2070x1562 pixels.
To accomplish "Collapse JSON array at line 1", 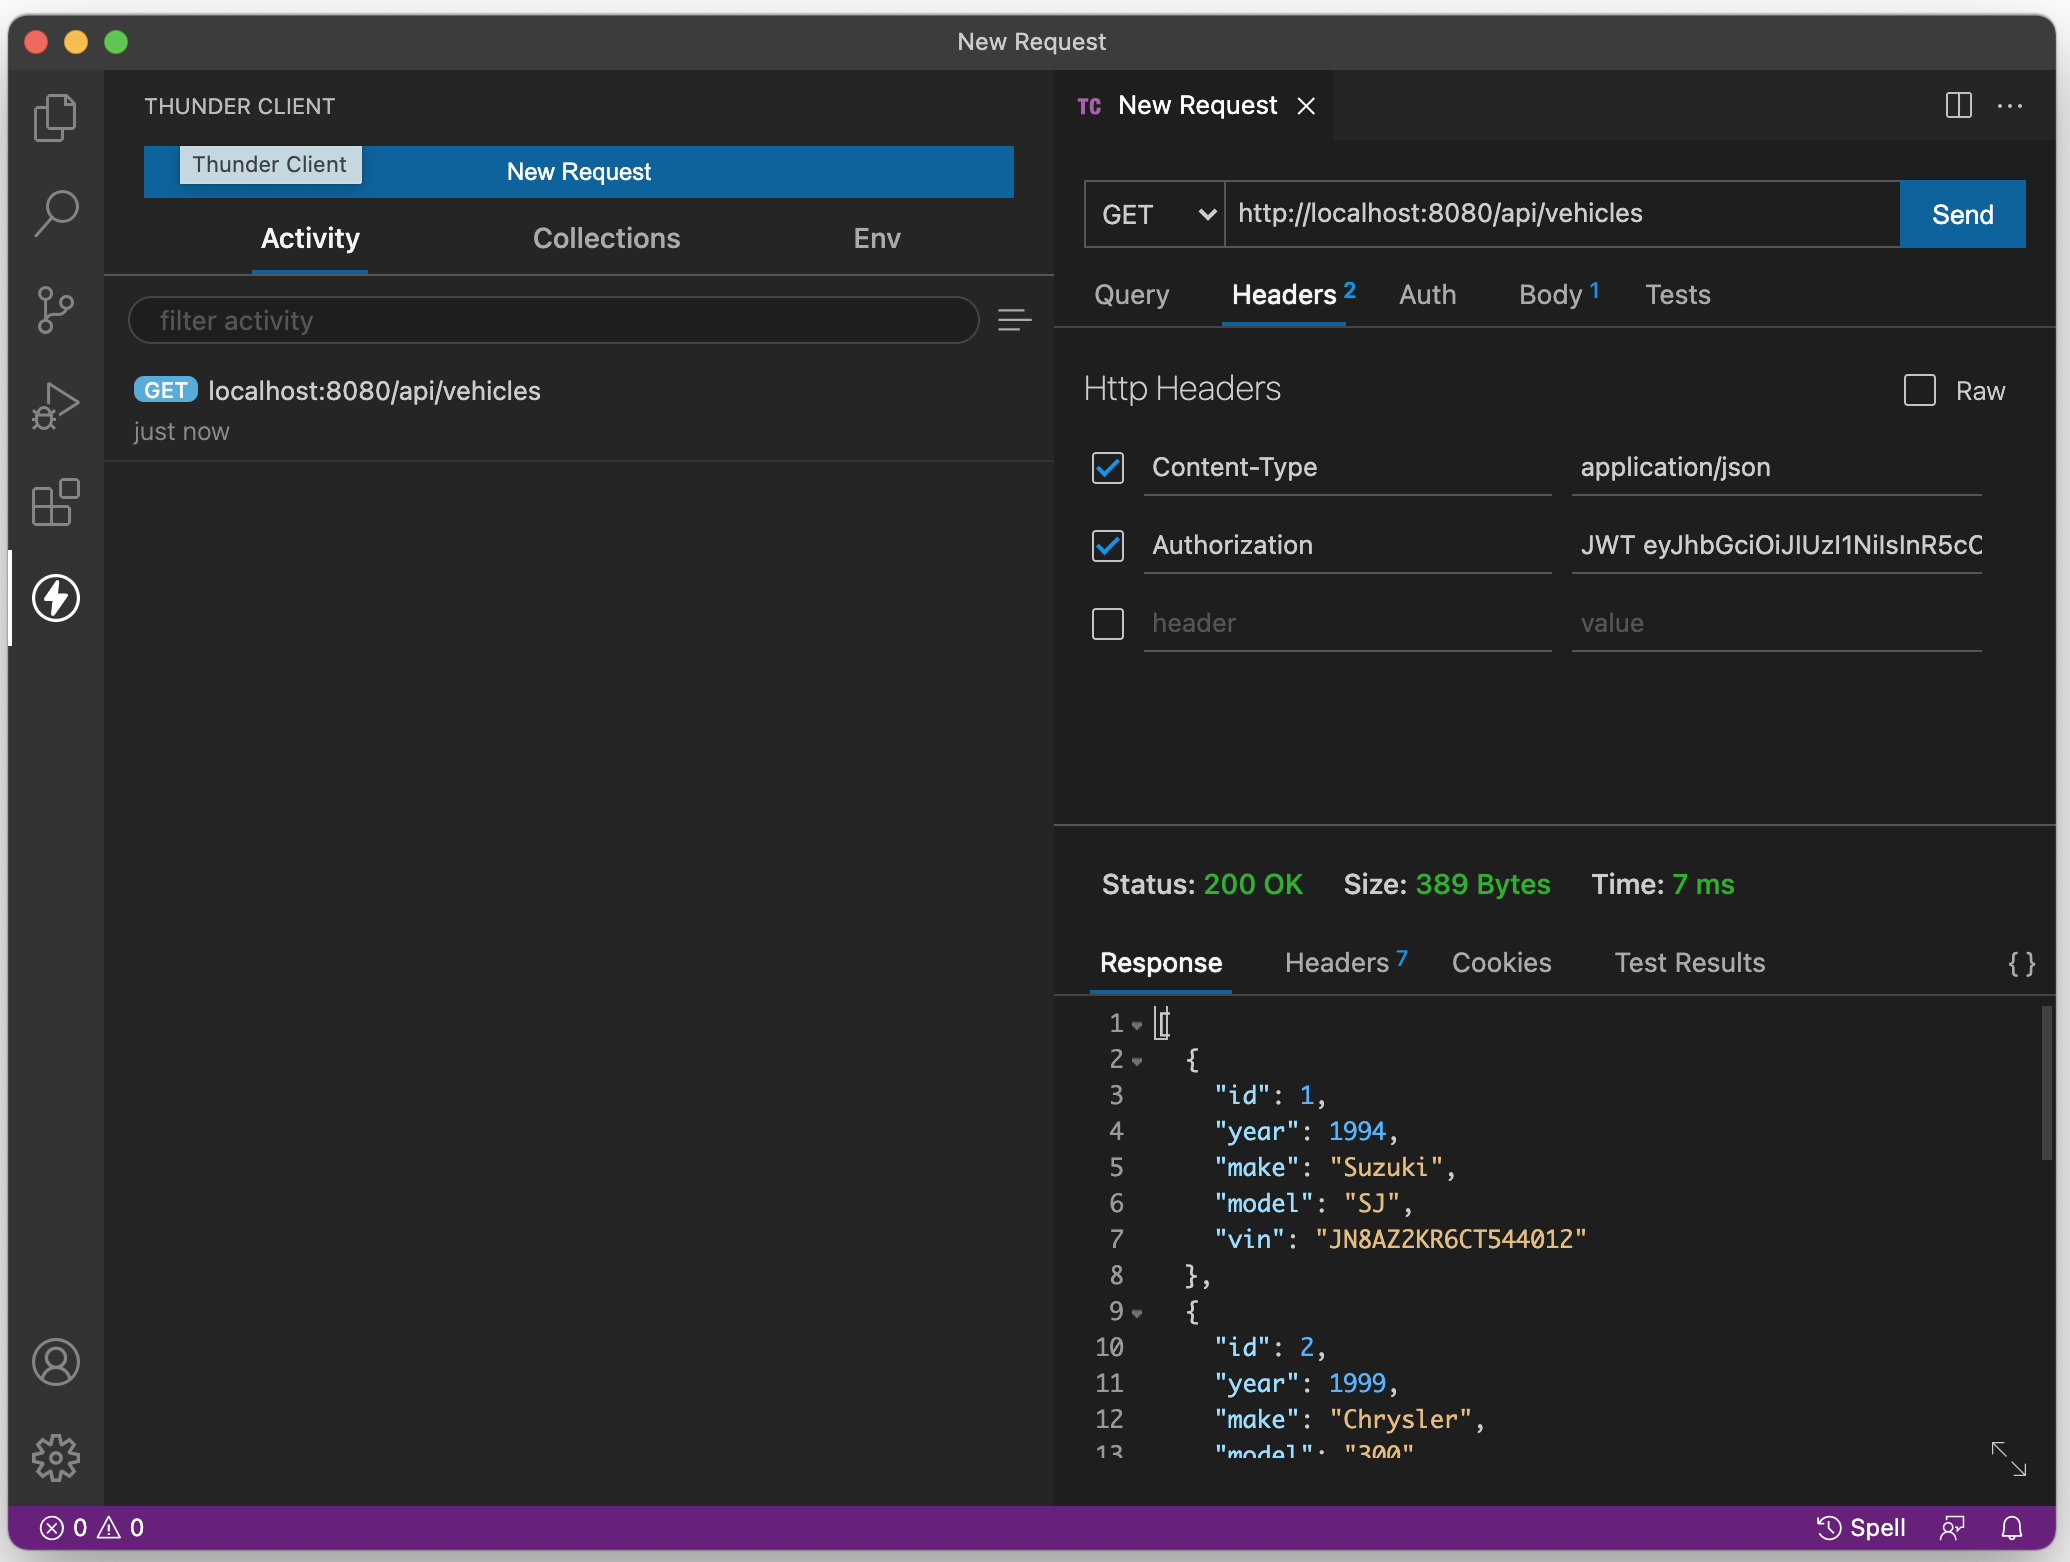I will pyautogui.click(x=1137, y=1025).
